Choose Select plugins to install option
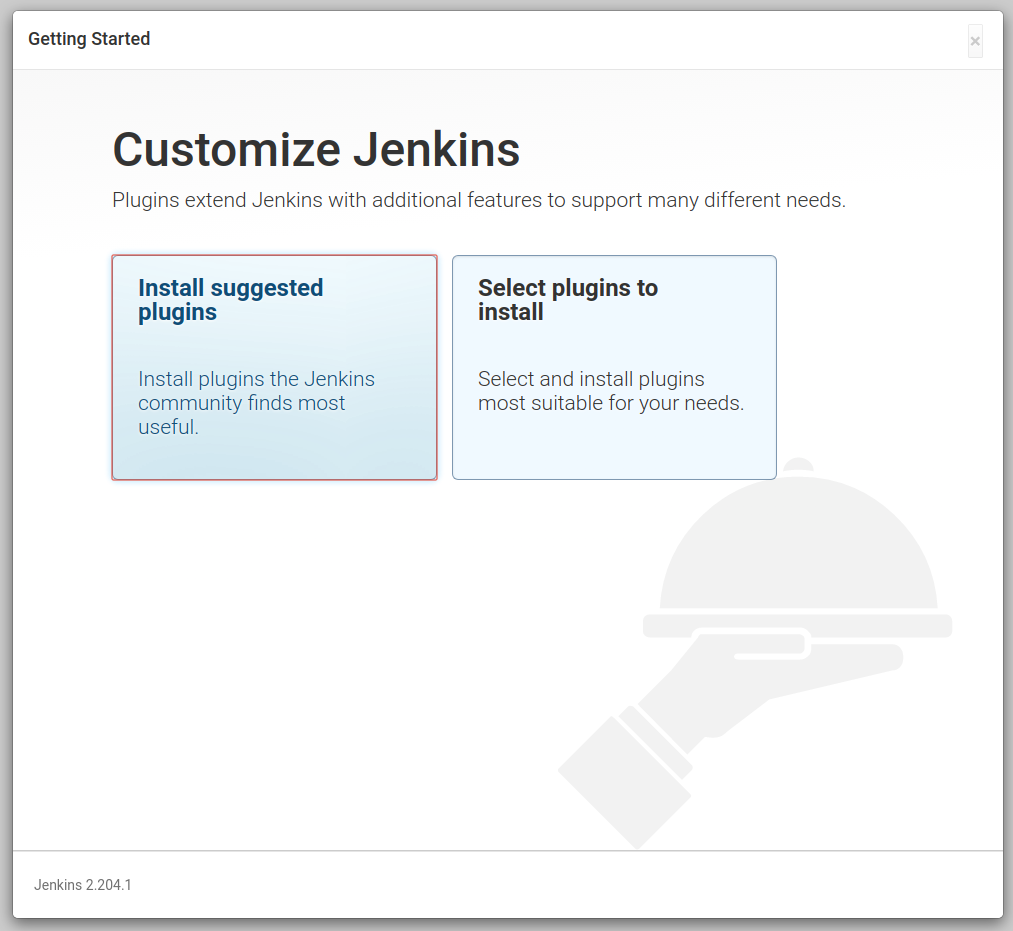Screen dimensions: 1013x931 coord(614,367)
